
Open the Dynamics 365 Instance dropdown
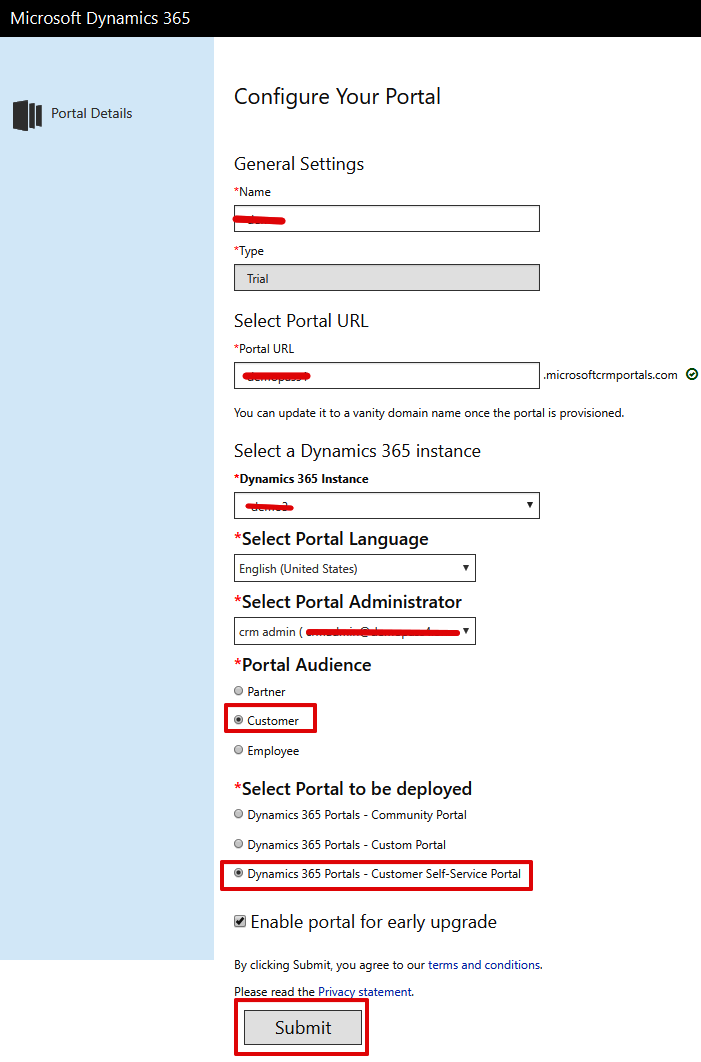point(387,506)
